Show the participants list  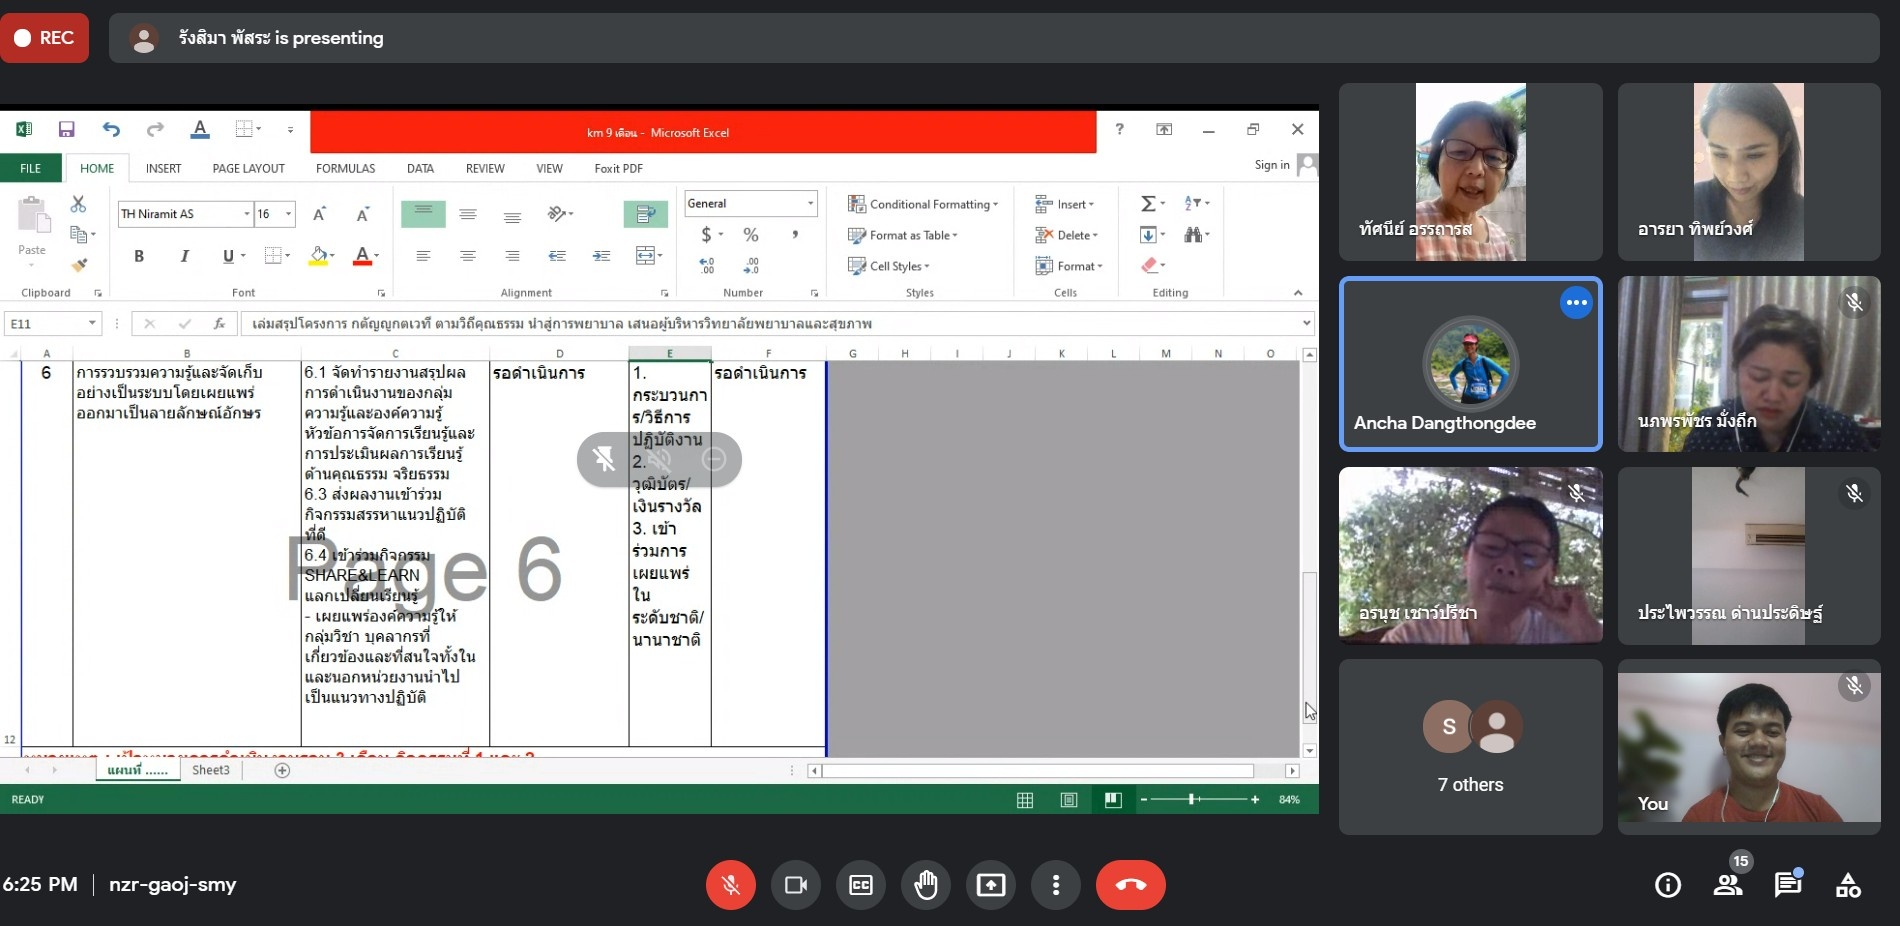[1727, 885]
